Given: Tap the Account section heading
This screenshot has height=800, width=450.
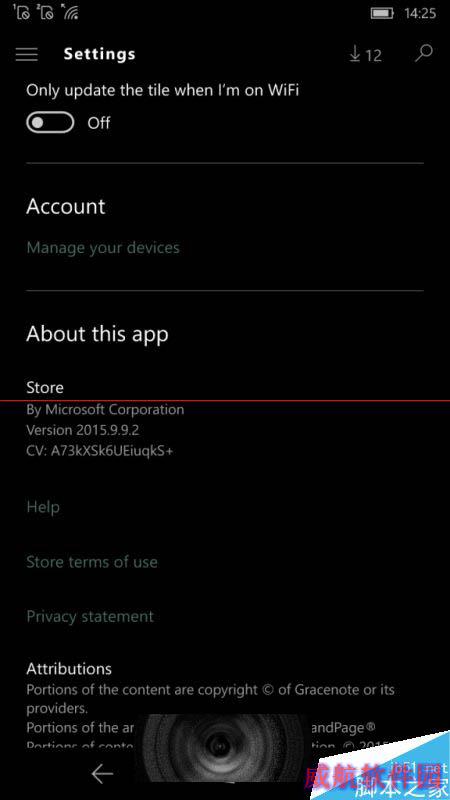Looking at the screenshot, I should click(66, 207).
